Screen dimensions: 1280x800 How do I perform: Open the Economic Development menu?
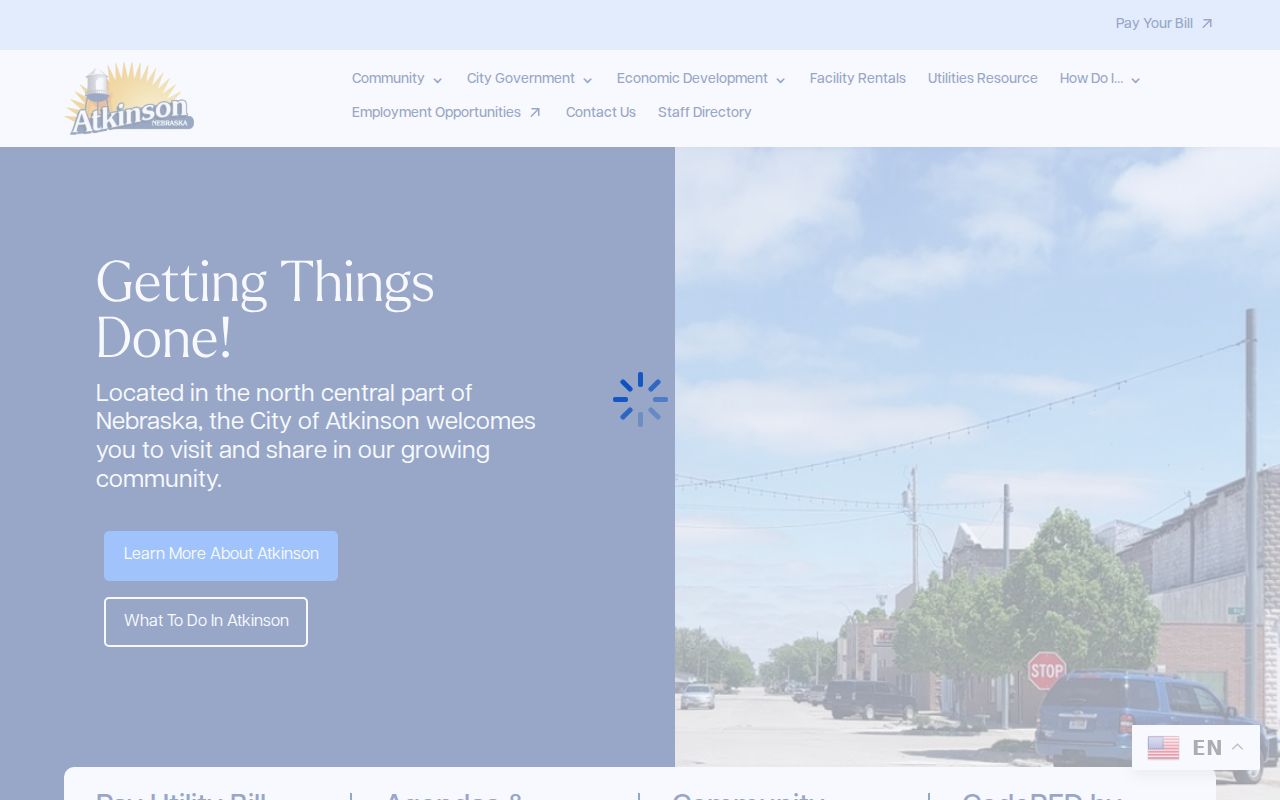click(x=692, y=78)
